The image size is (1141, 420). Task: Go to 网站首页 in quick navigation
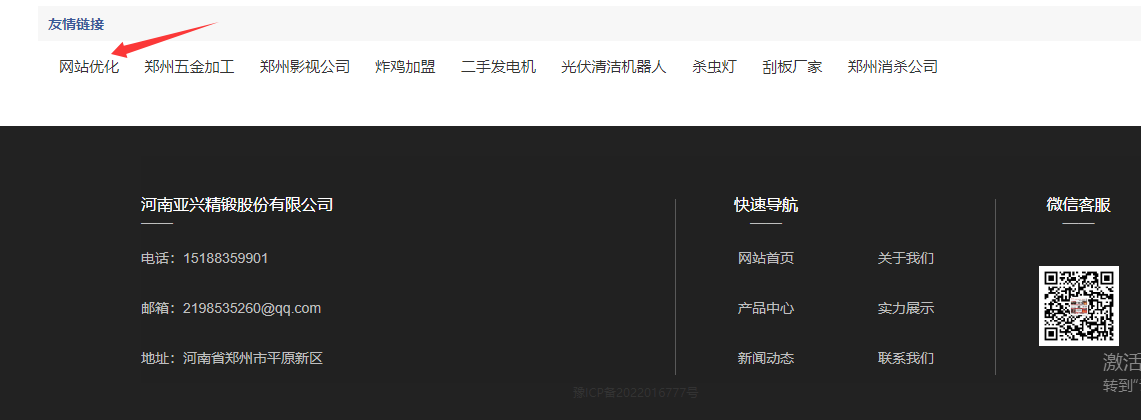click(x=766, y=258)
